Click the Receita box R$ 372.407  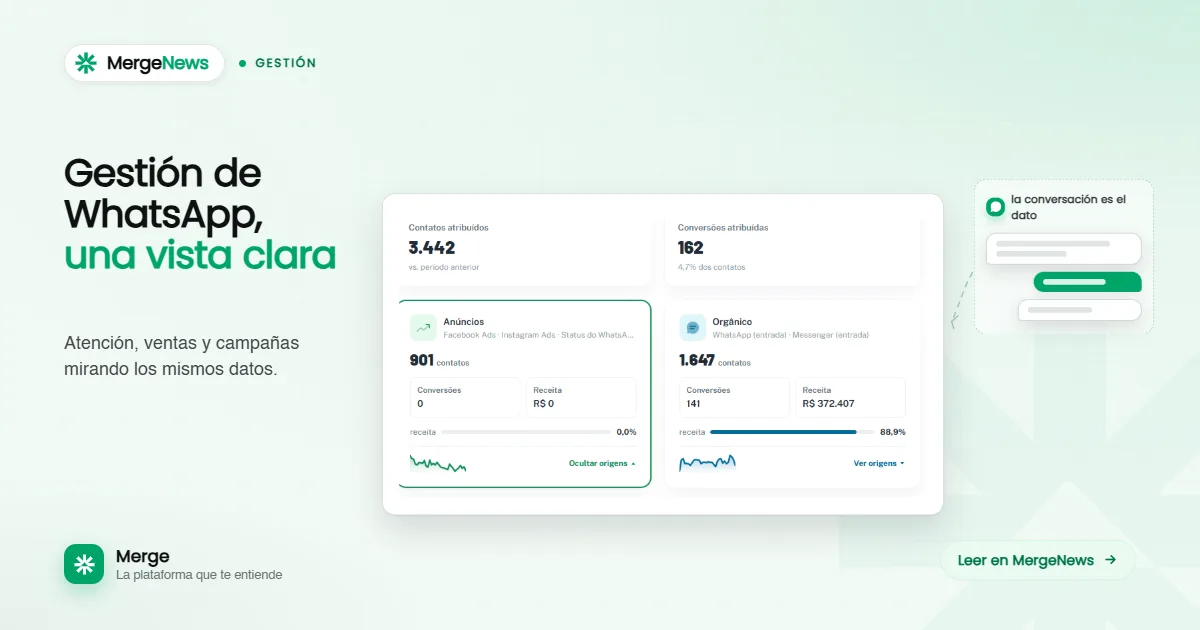(851, 397)
